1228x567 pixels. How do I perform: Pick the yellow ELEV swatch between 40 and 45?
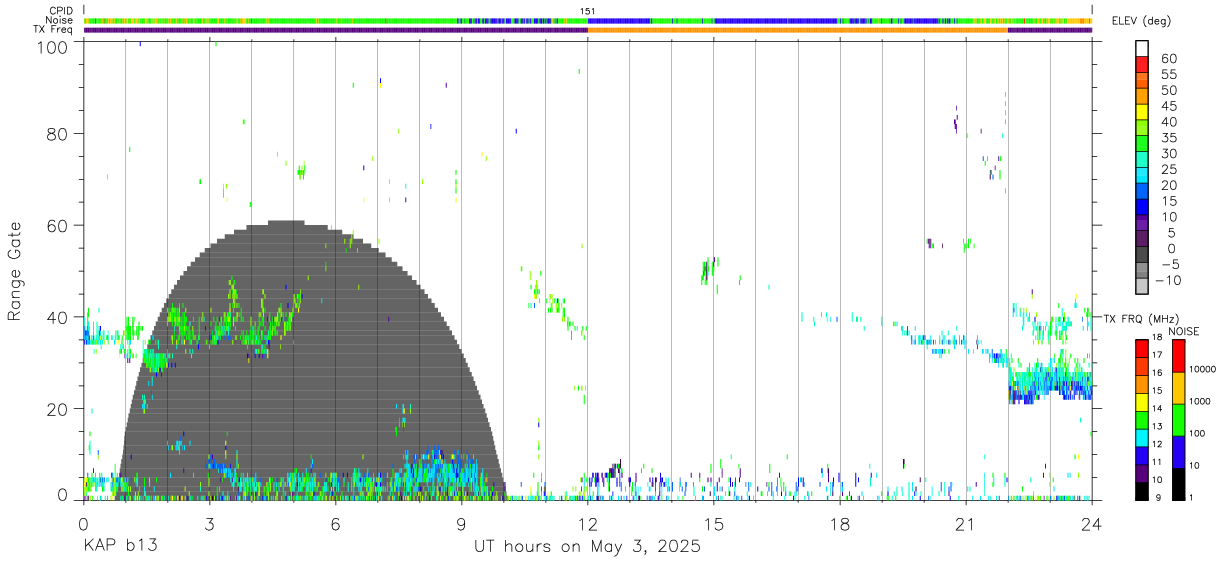pos(1142,114)
